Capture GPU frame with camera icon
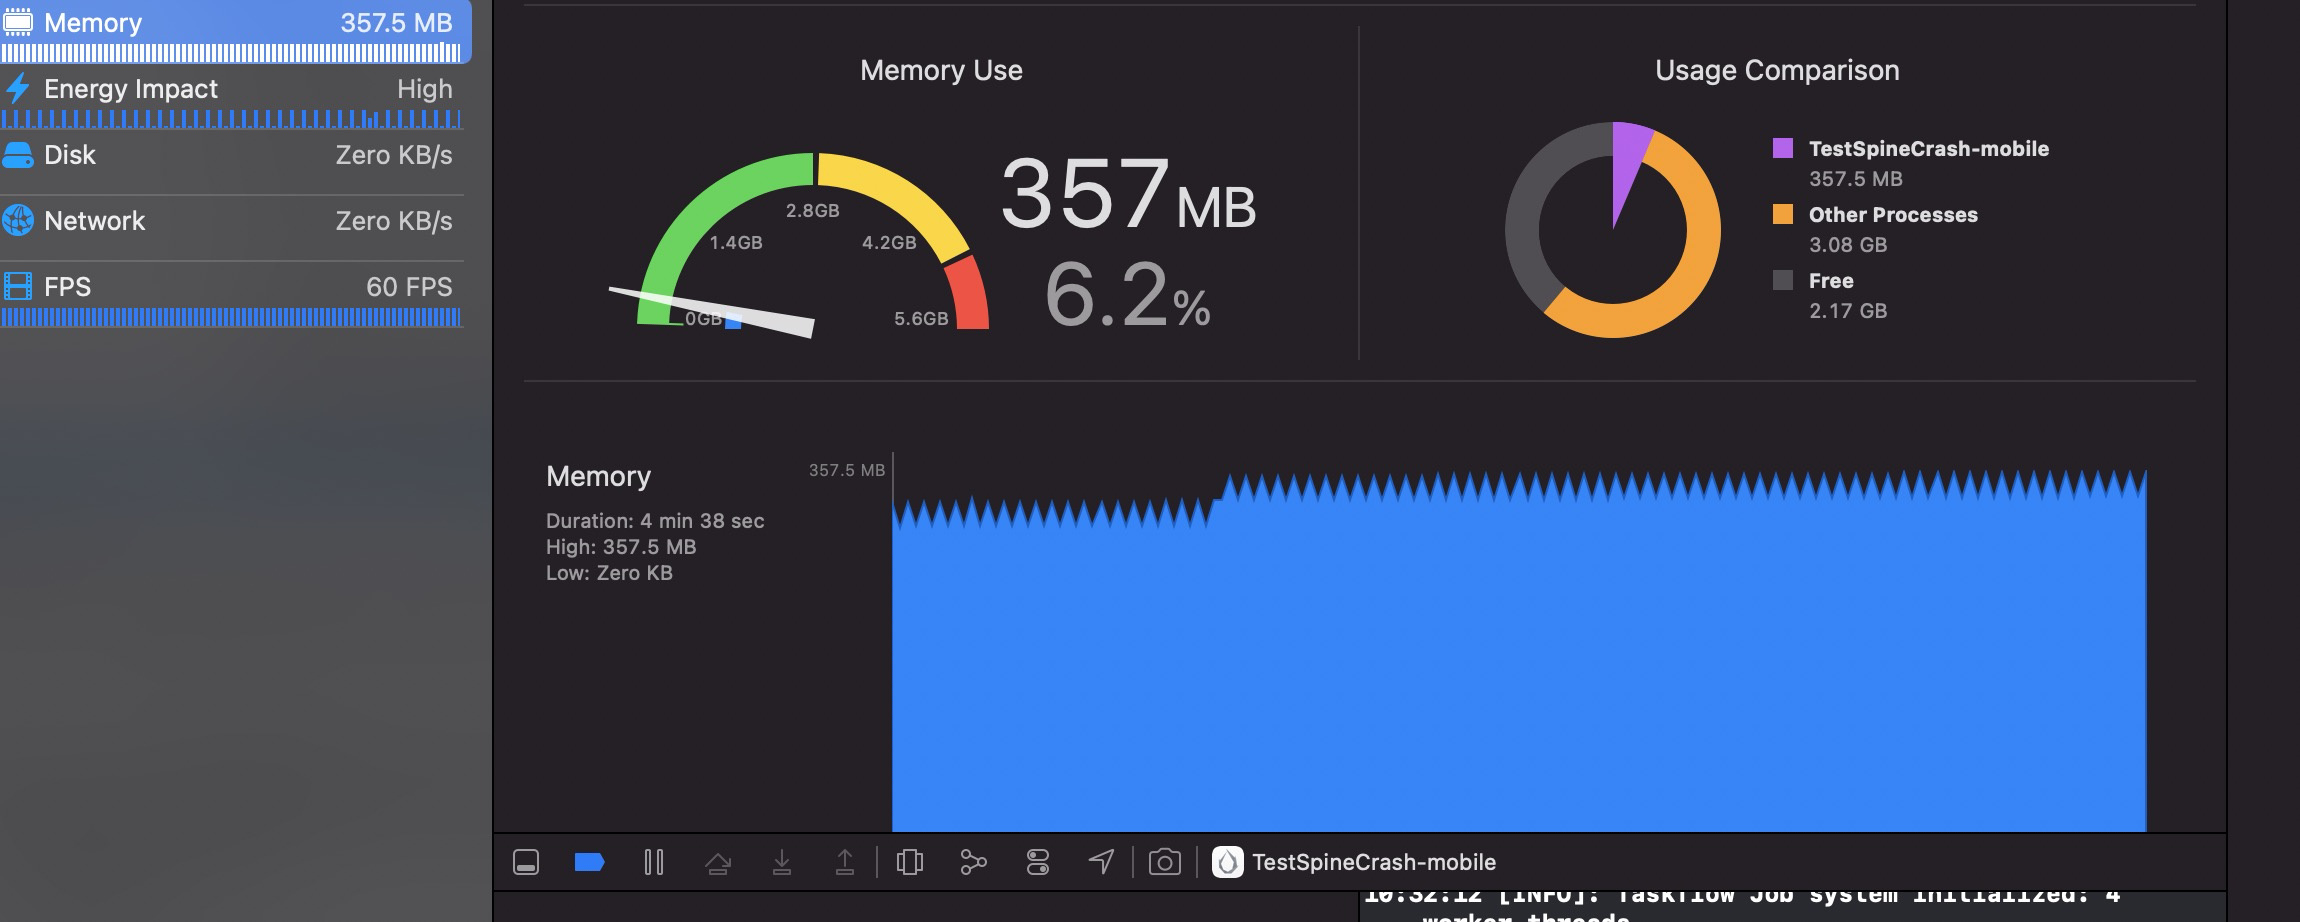2300x922 pixels. (x=1165, y=862)
